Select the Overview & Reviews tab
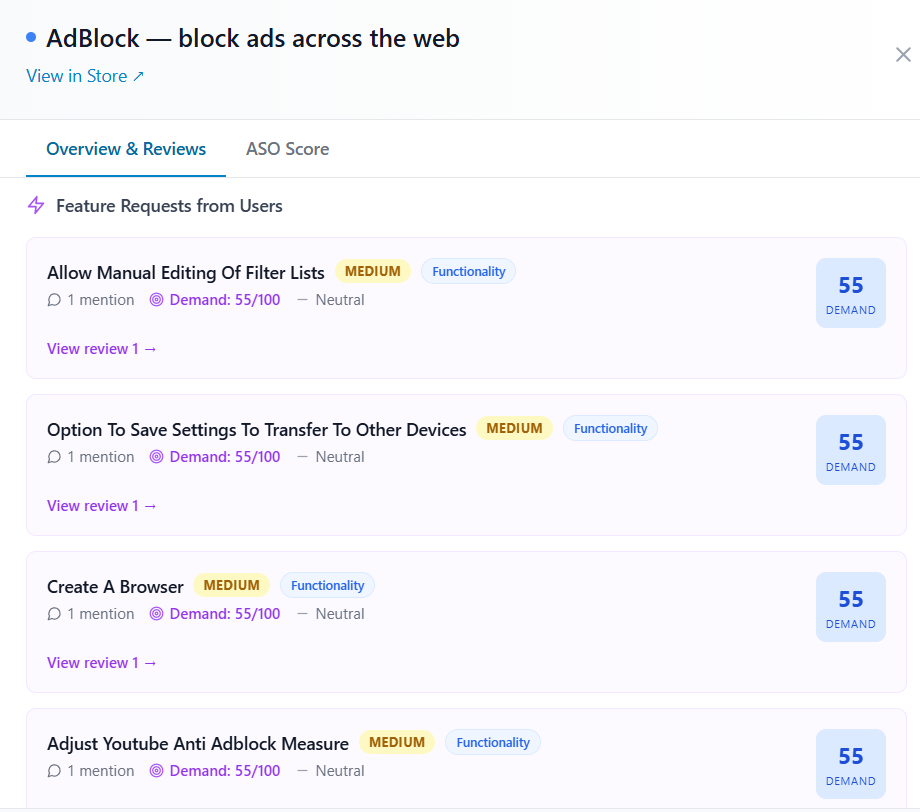This screenshot has width=920, height=812. click(126, 149)
